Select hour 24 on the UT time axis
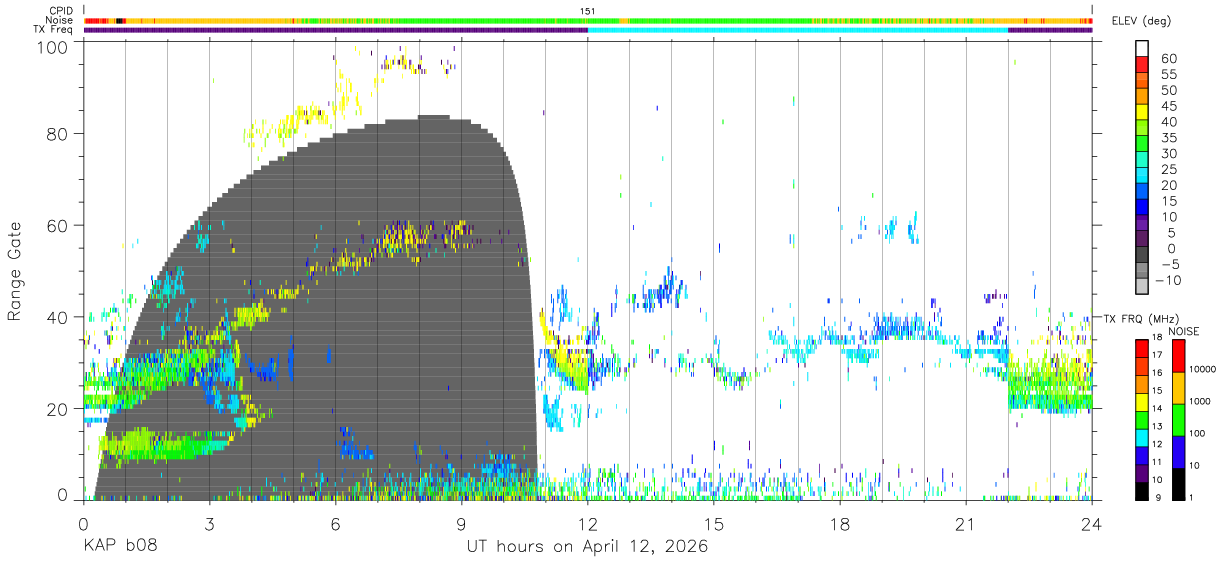The image size is (1228, 567). pyautogui.click(x=1092, y=523)
